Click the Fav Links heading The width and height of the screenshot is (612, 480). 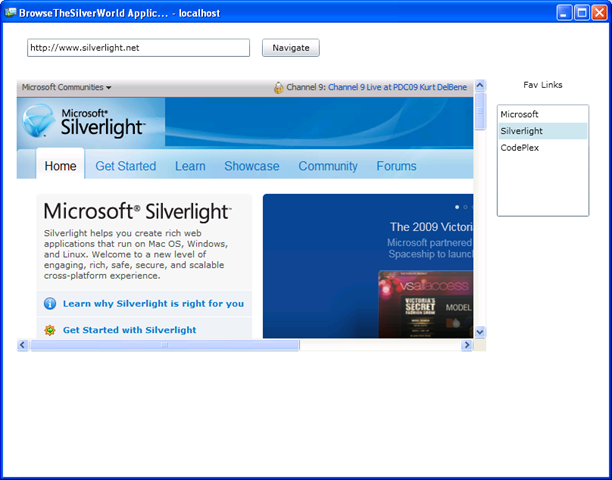[543, 85]
